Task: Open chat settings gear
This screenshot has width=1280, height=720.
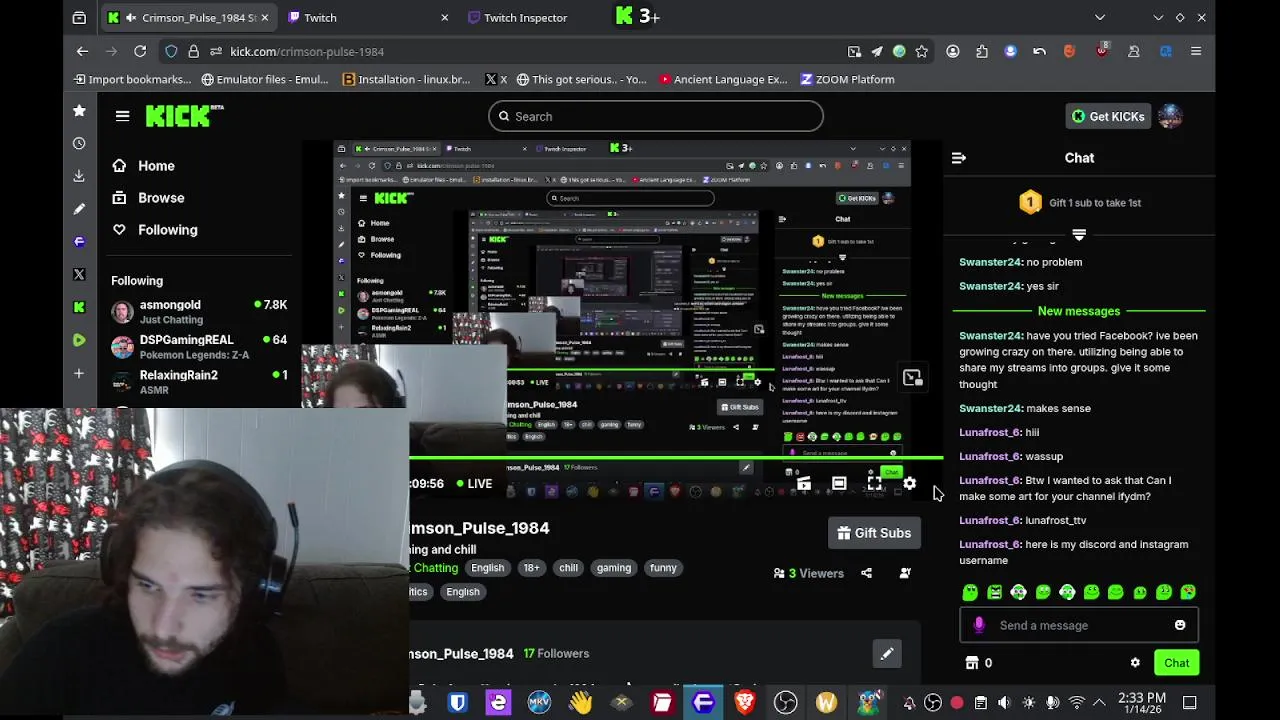Action: click(x=1135, y=663)
